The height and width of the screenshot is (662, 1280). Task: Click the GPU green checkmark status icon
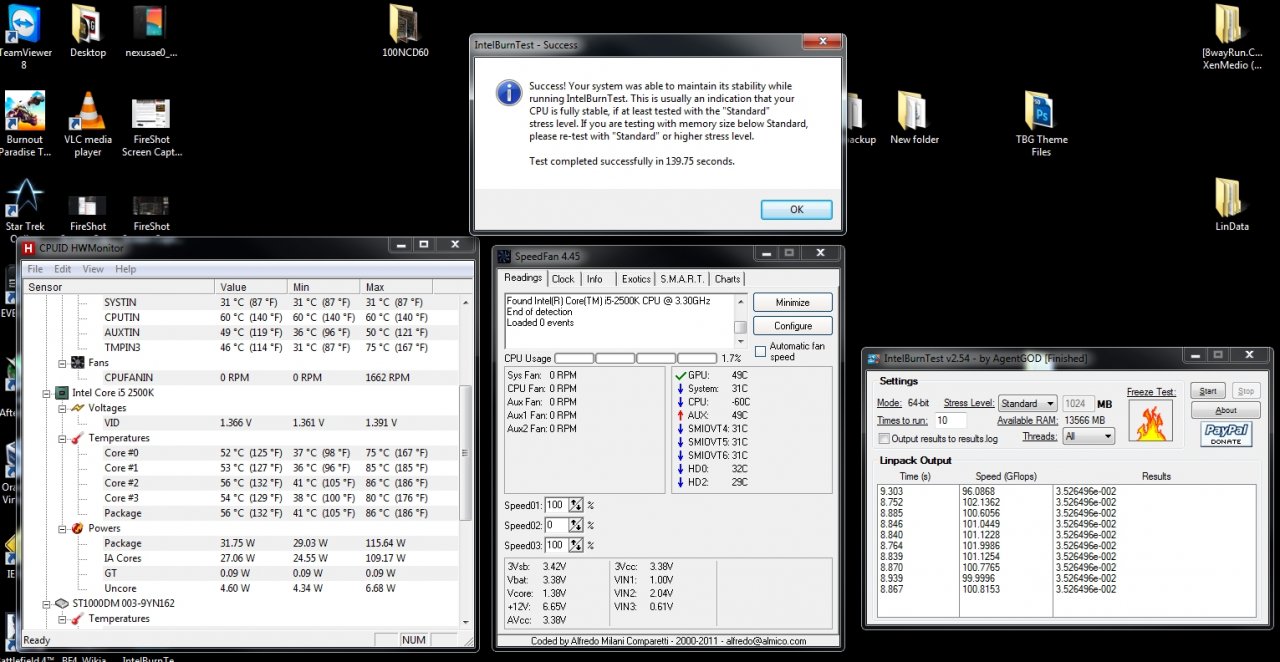point(680,376)
